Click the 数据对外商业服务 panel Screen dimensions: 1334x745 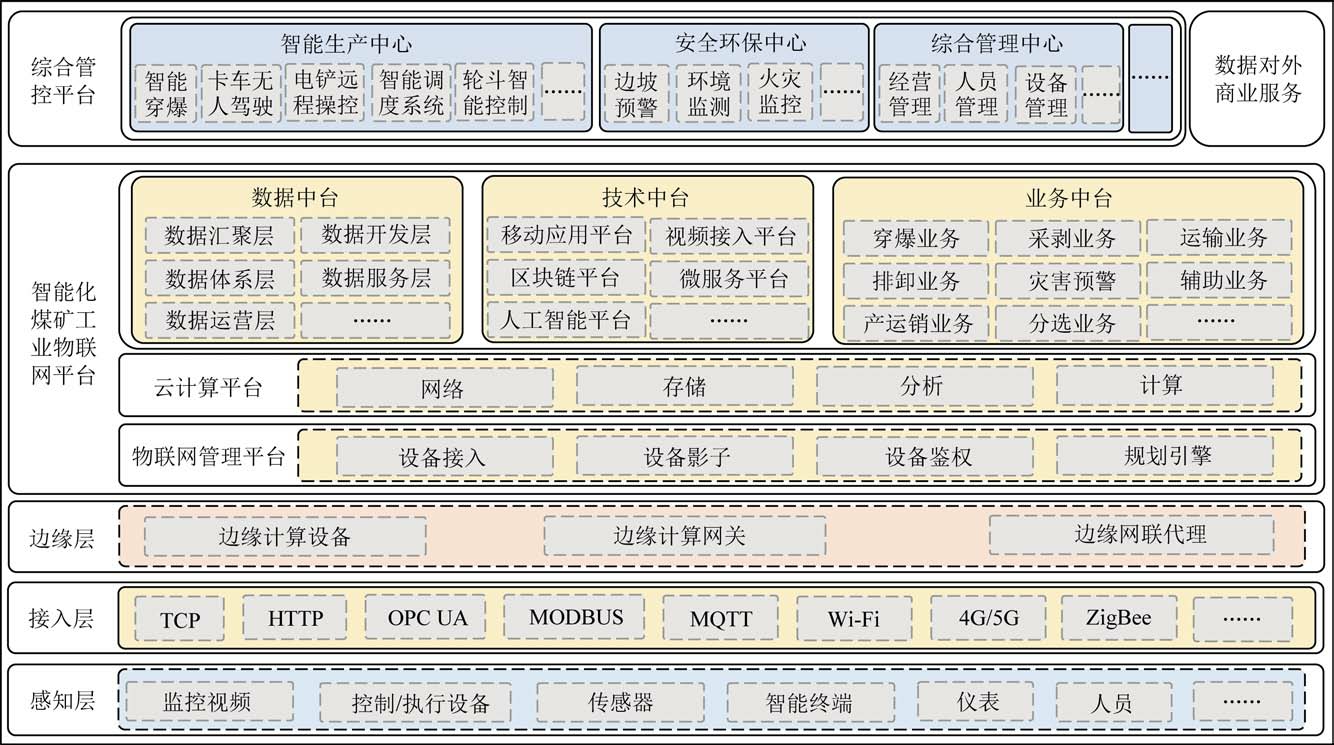[x=1258, y=79]
